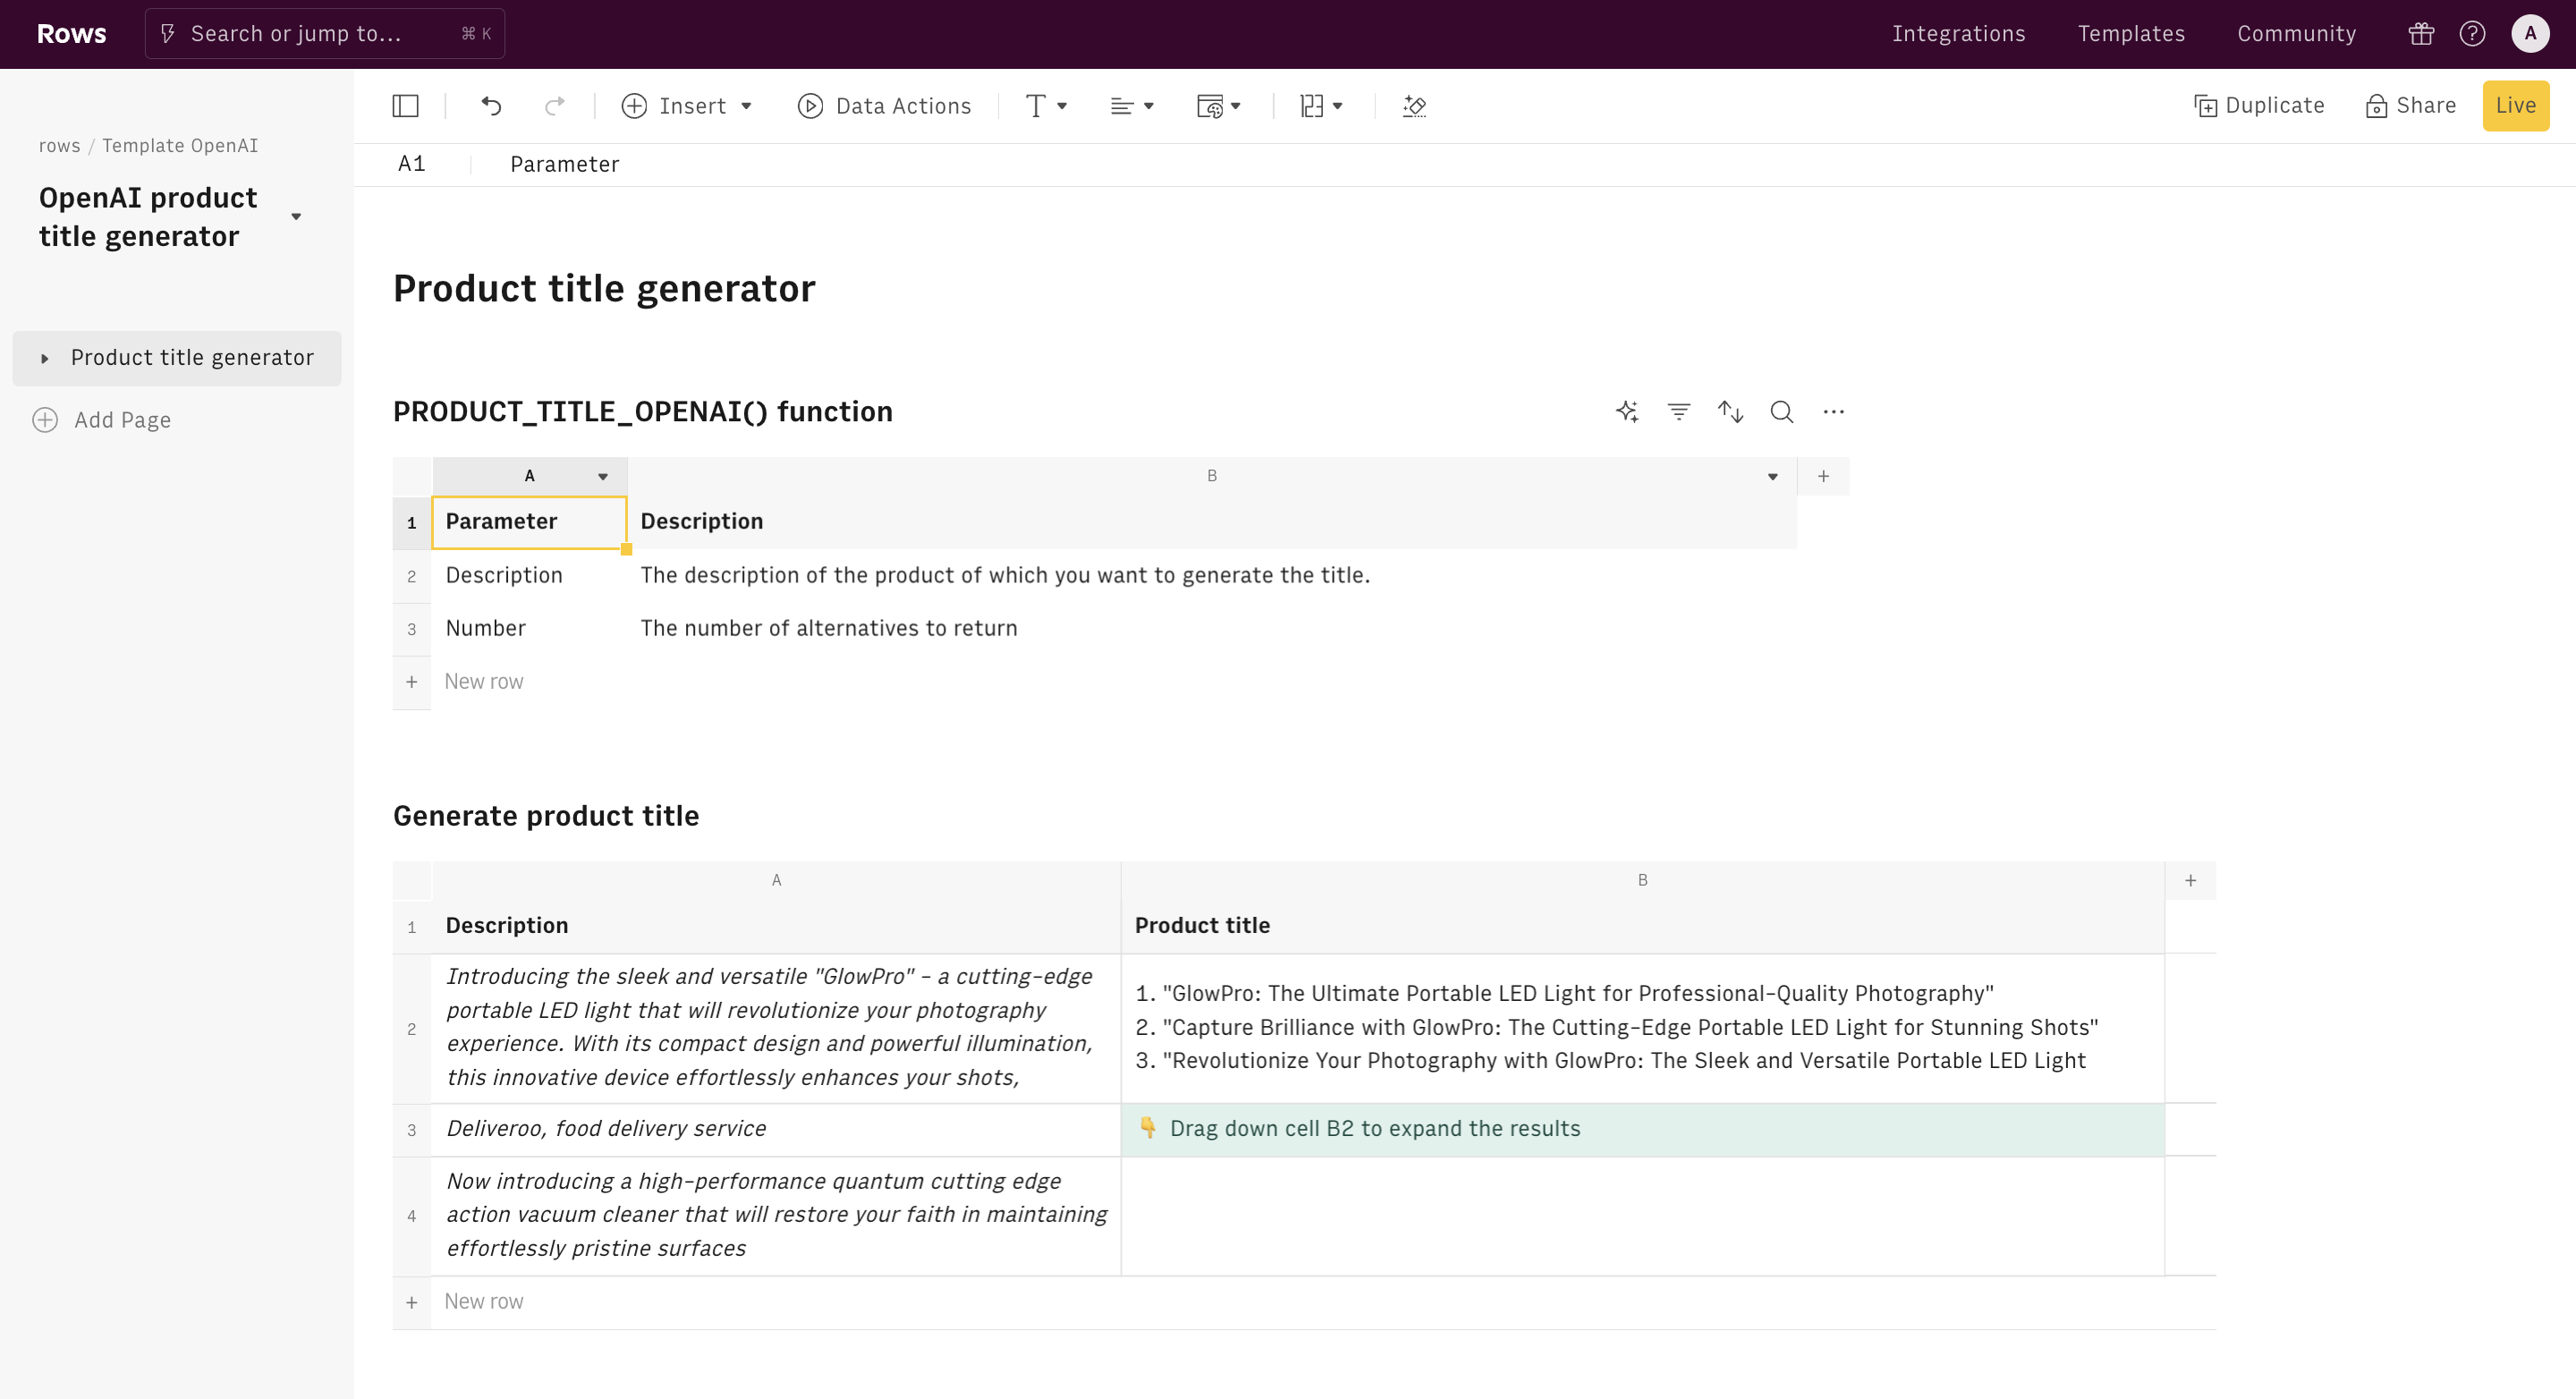Click the Share button

tap(2411, 106)
